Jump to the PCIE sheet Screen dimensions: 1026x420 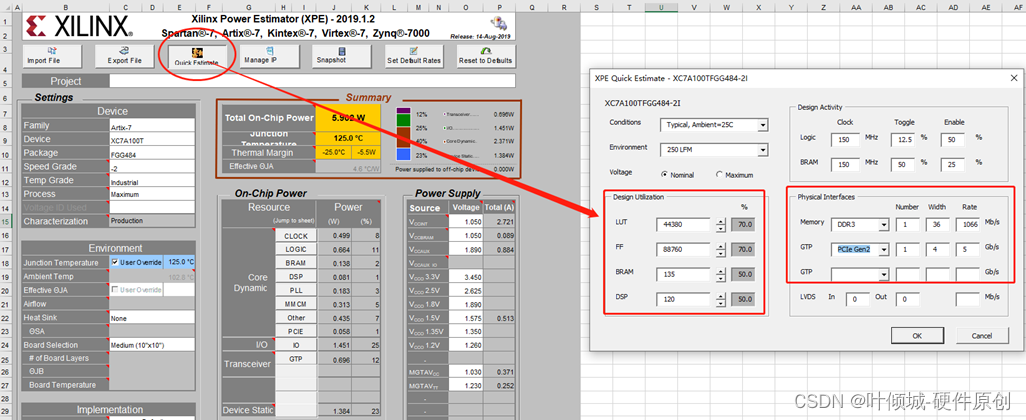pos(296,331)
